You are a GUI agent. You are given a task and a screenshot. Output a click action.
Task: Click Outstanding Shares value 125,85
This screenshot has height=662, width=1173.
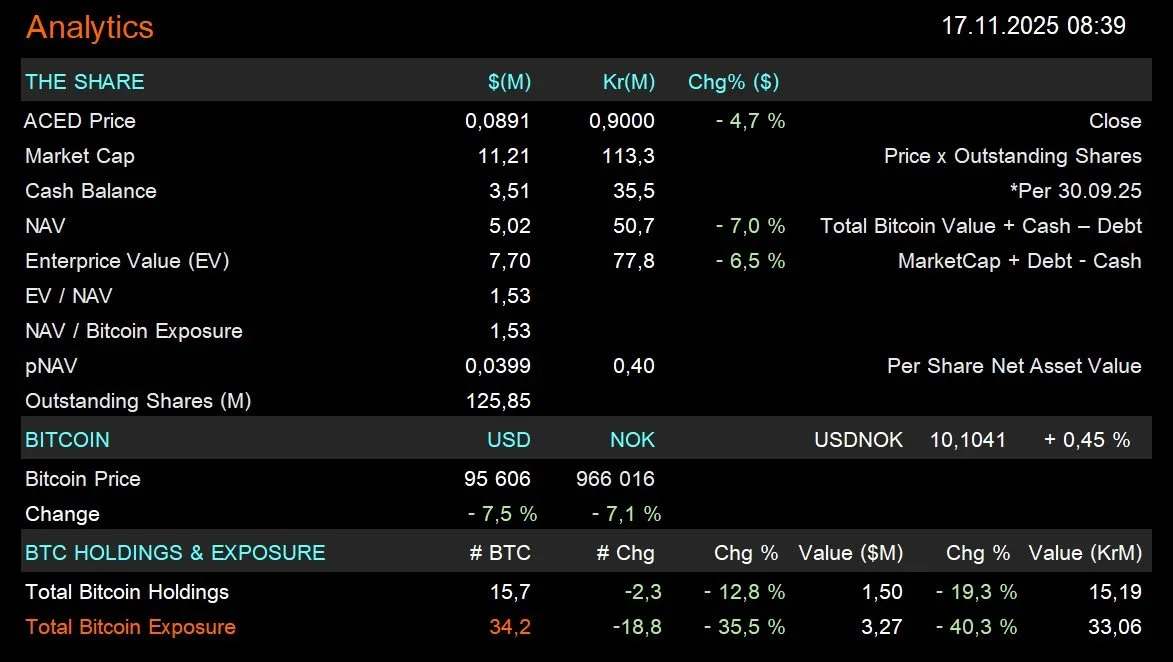coord(498,401)
